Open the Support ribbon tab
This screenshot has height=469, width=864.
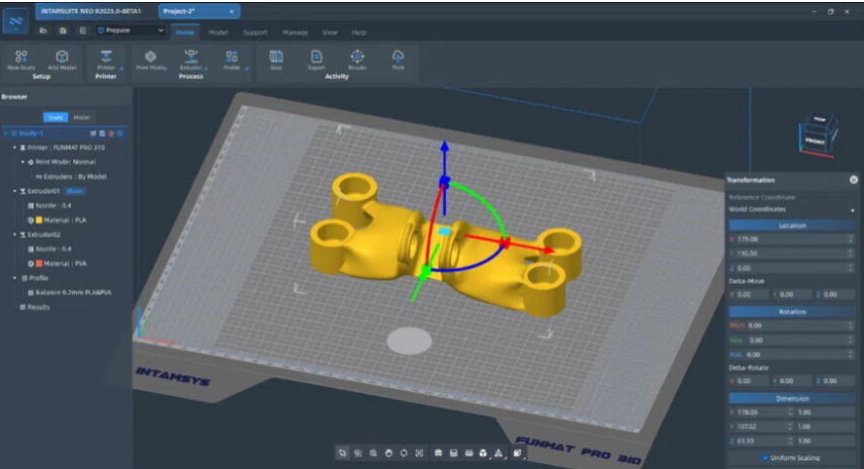(255, 32)
